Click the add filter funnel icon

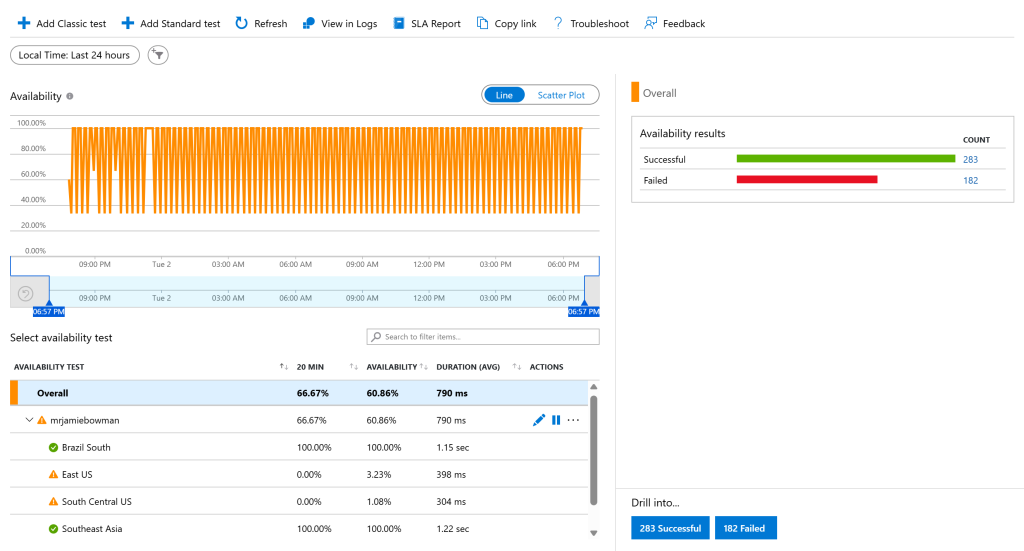(158, 55)
